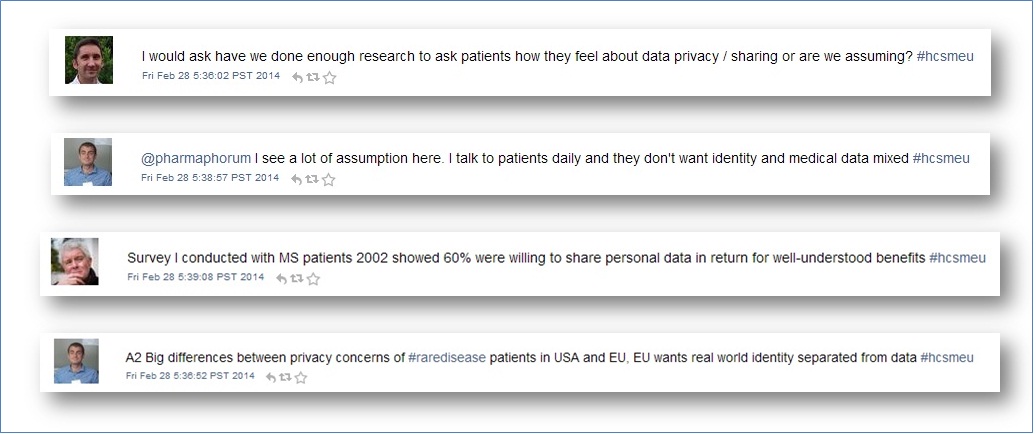
Task: Star the @pharmaphorum assumption tweet
Action: tap(328, 179)
